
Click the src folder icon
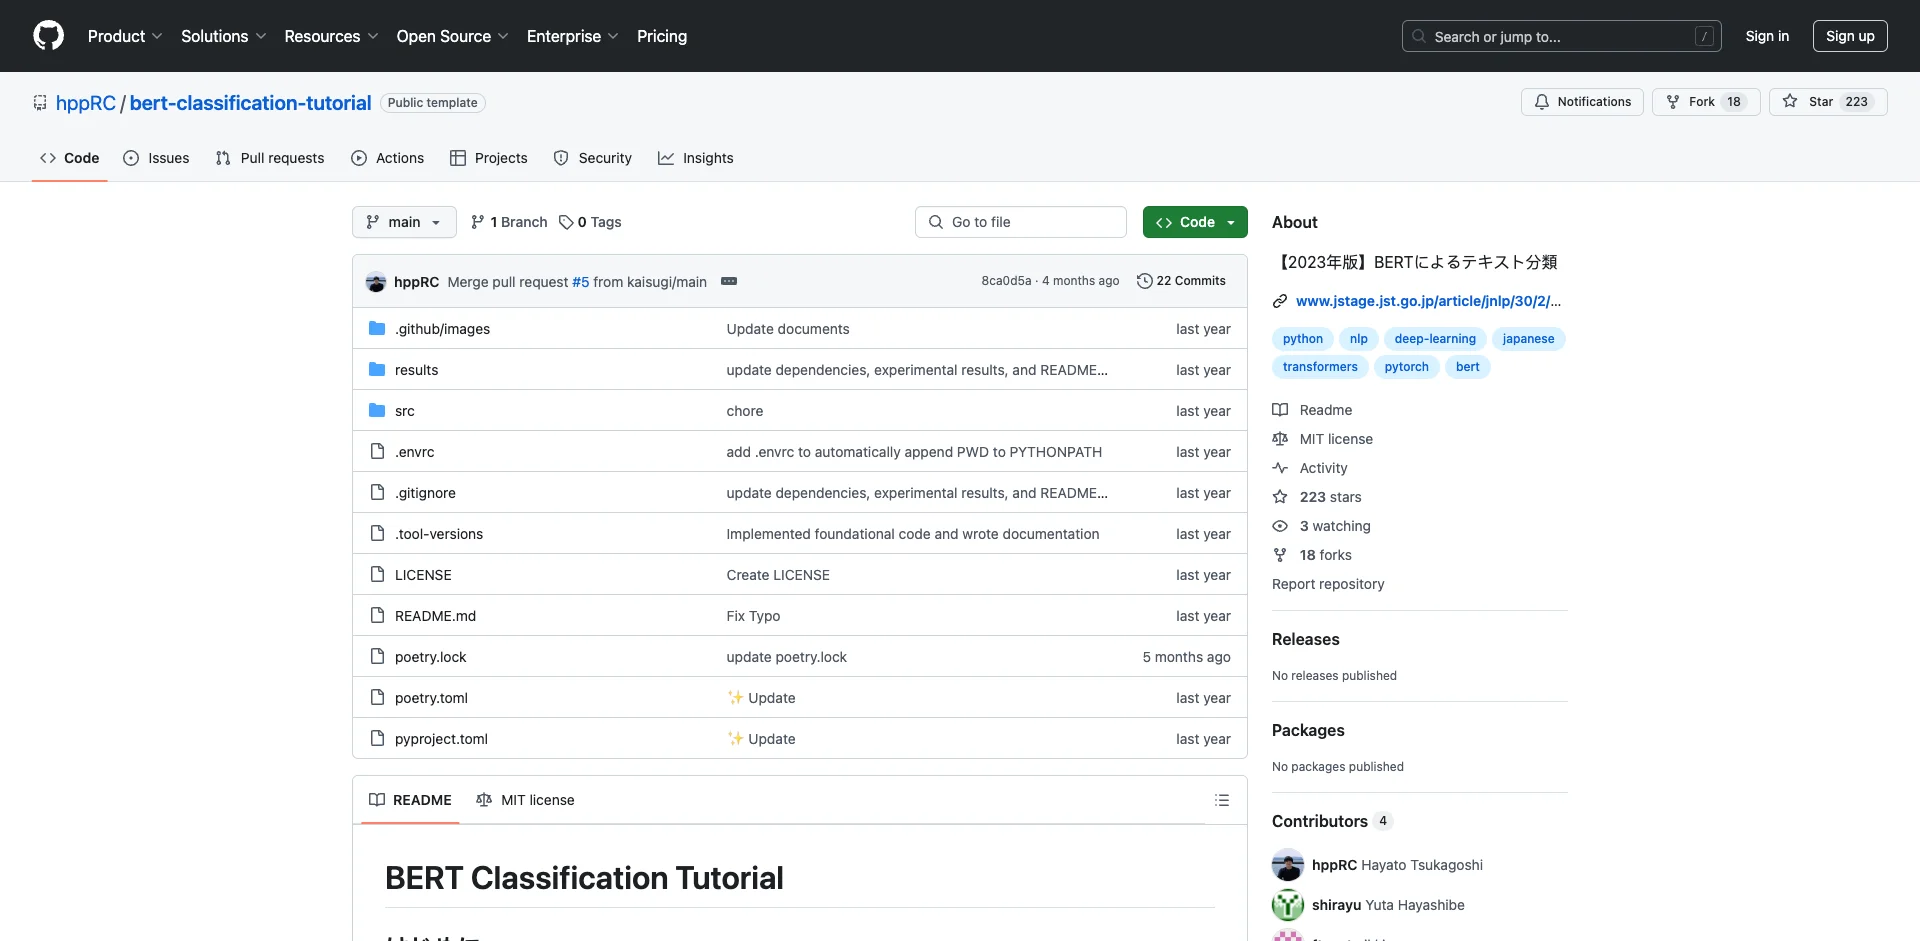377,410
